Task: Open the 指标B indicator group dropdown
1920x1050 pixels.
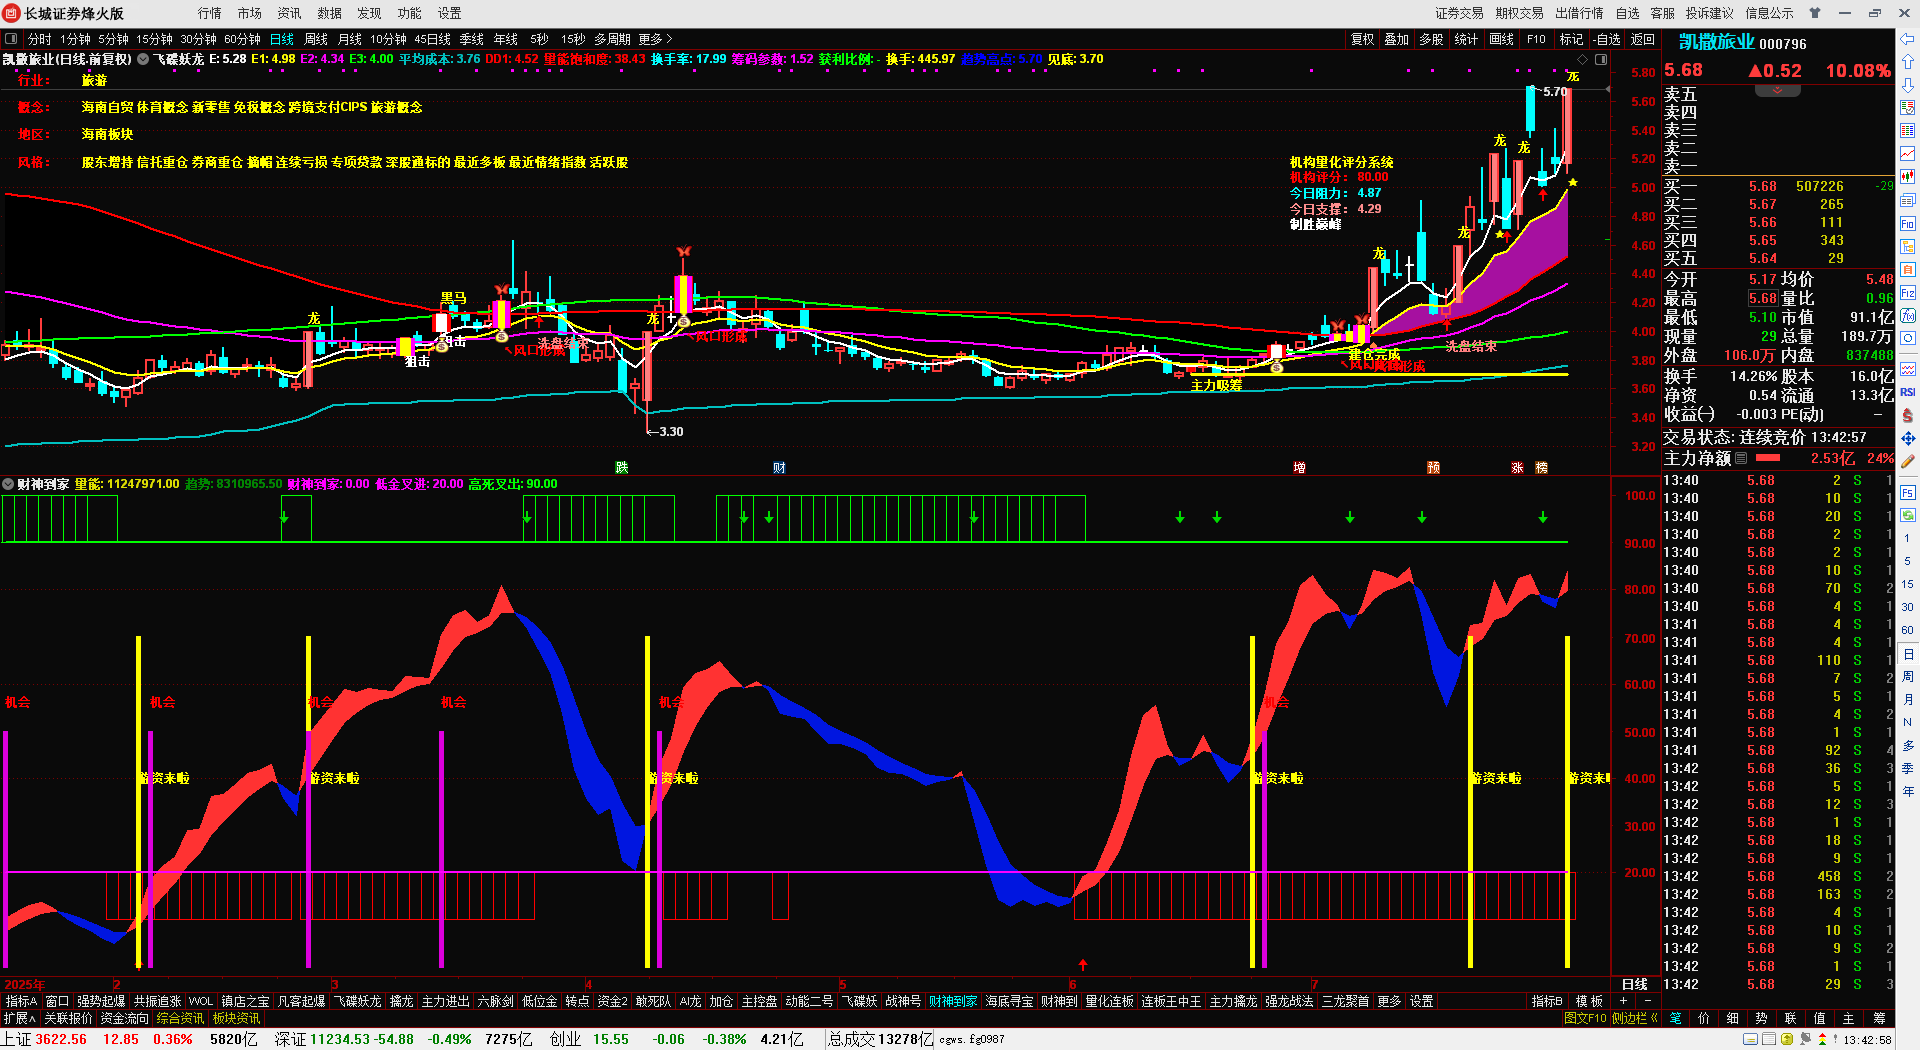Action: (1548, 1001)
